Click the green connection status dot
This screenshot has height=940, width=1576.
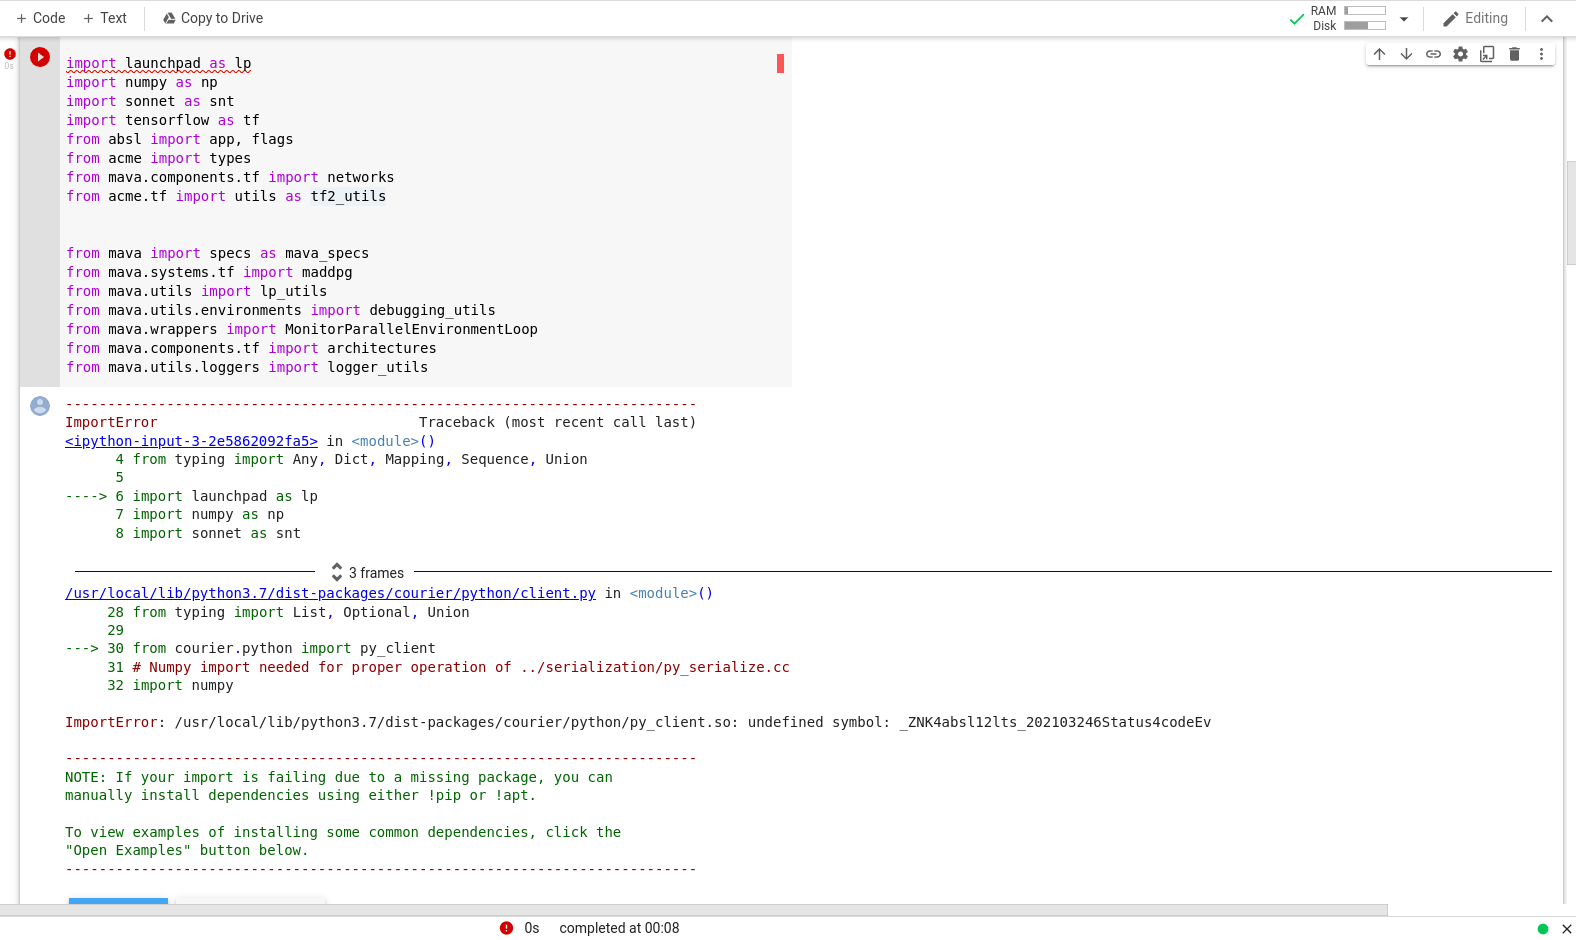pyautogui.click(x=1543, y=929)
